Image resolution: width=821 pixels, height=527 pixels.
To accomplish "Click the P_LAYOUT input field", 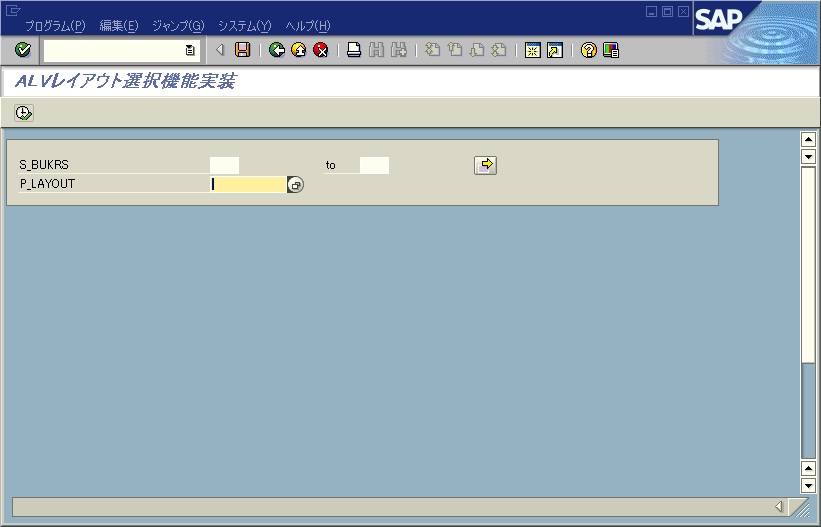I will click(248, 184).
